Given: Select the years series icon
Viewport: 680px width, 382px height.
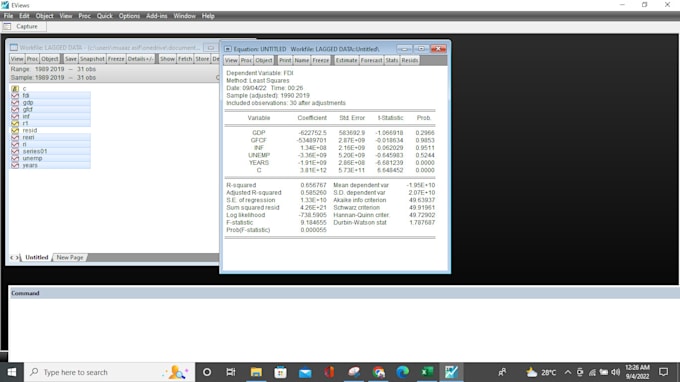Looking at the screenshot, I should tap(15, 165).
